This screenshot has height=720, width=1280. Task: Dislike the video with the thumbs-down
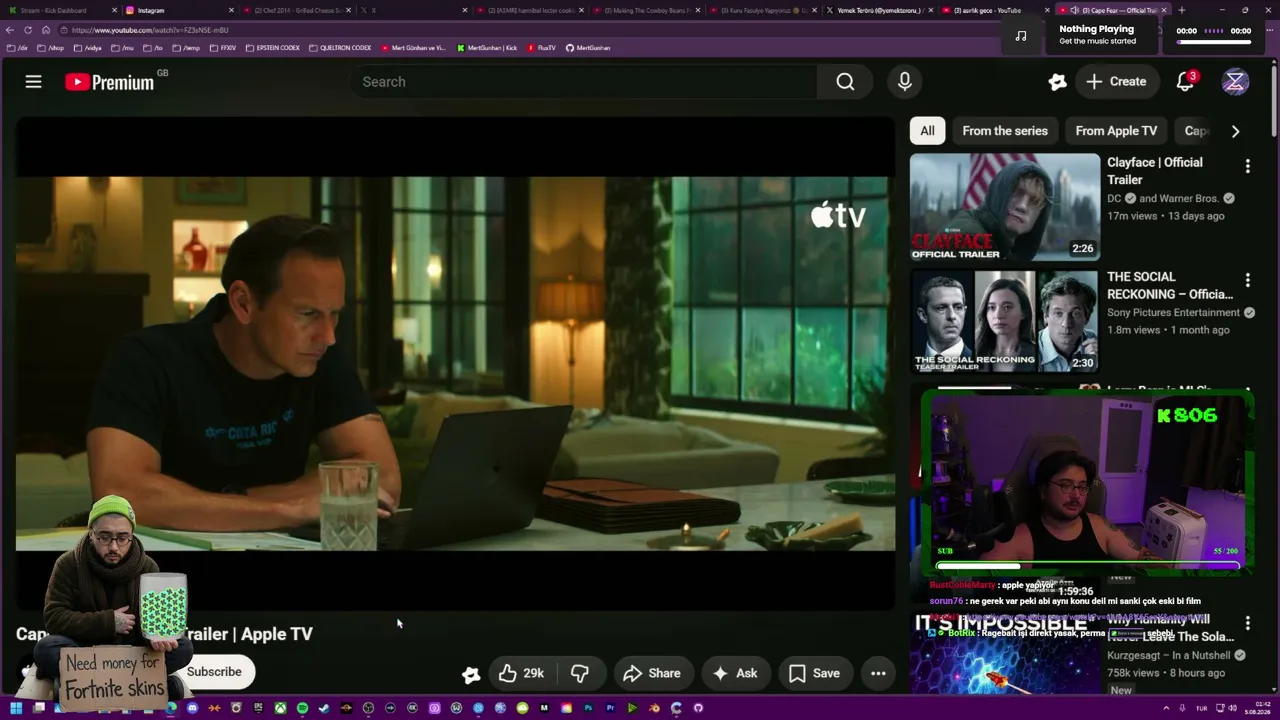click(580, 673)
